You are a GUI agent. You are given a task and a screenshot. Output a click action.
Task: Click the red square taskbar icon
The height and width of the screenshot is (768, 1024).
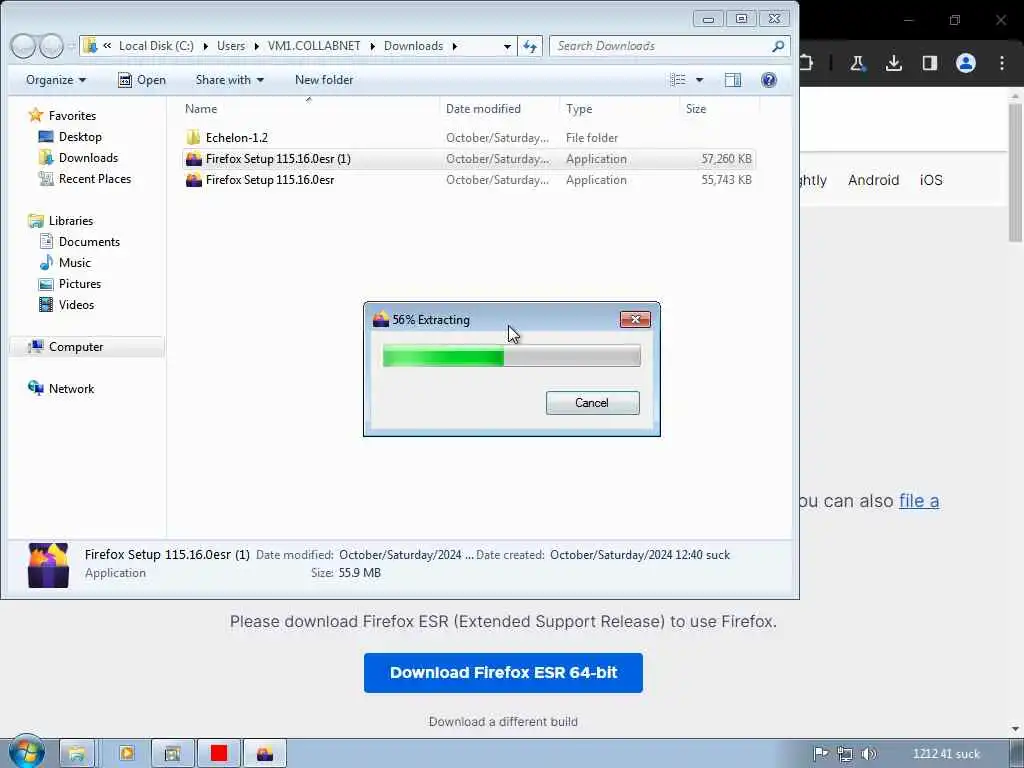coord(219,754)
